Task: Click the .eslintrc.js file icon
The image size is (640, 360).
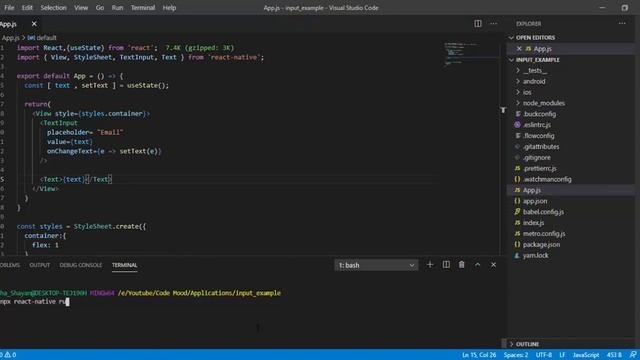Action: [x=518, y=125]
